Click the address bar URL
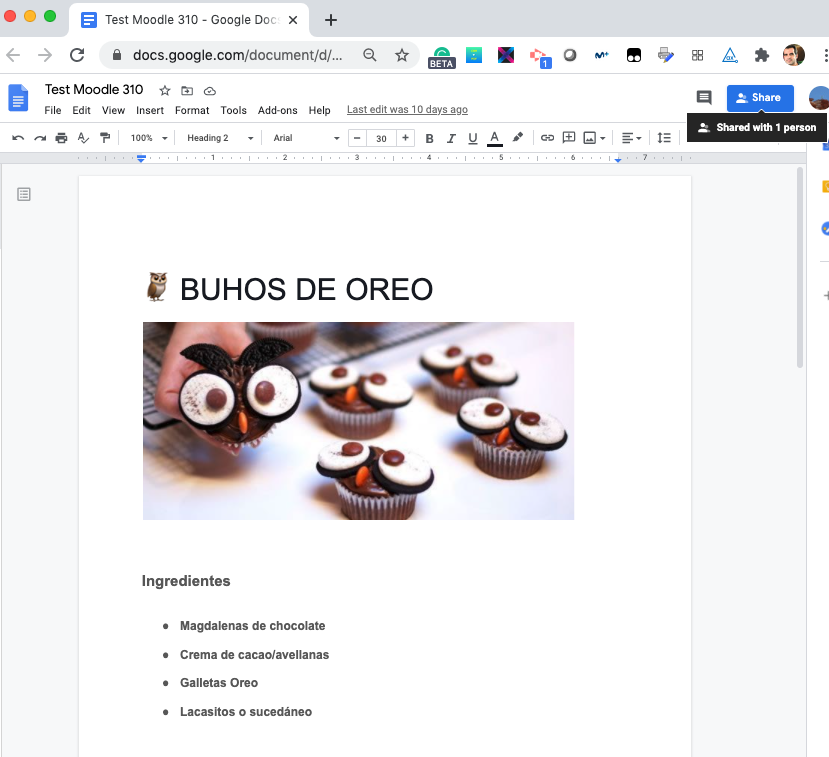829x757 pixels. tap(237, 55)
